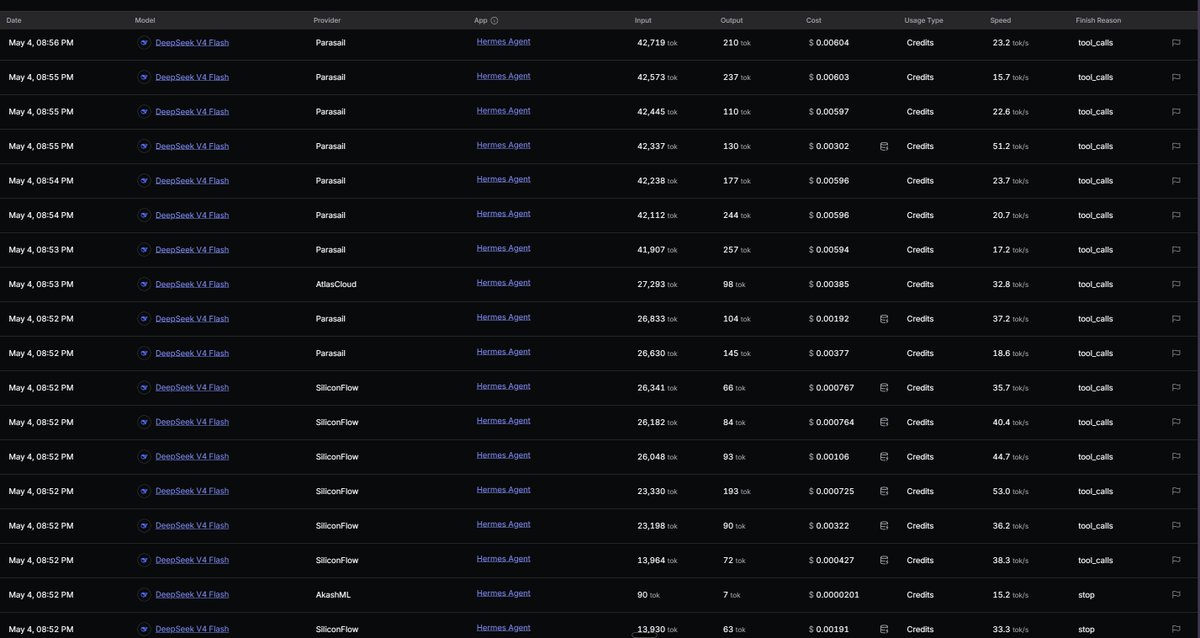The image size is (1200, 638).
Task: Flag the AtlasCloud request row
Action: coord(1176,284)
